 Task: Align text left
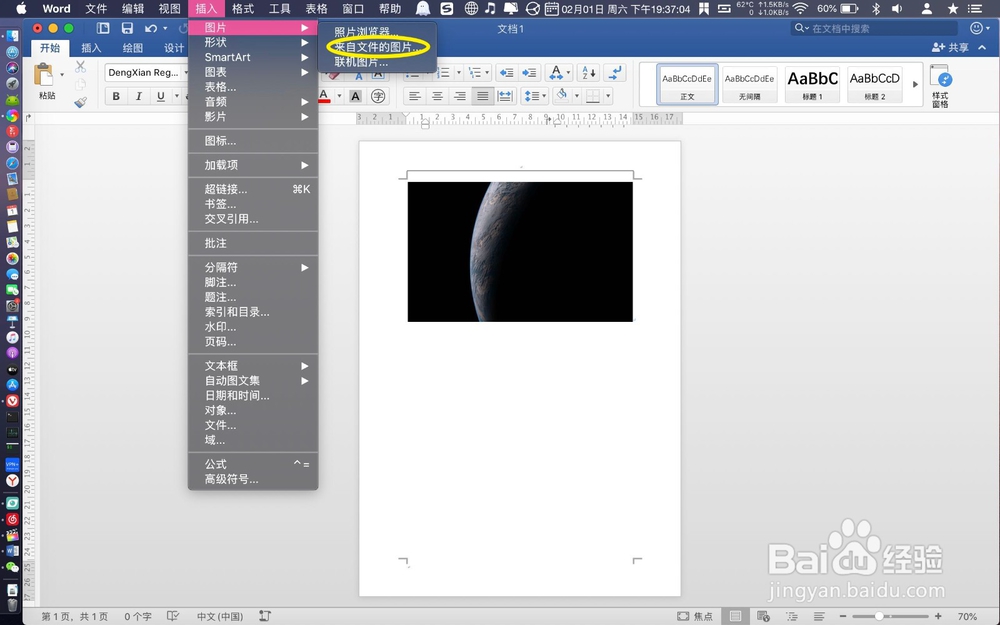pos(415,96)
